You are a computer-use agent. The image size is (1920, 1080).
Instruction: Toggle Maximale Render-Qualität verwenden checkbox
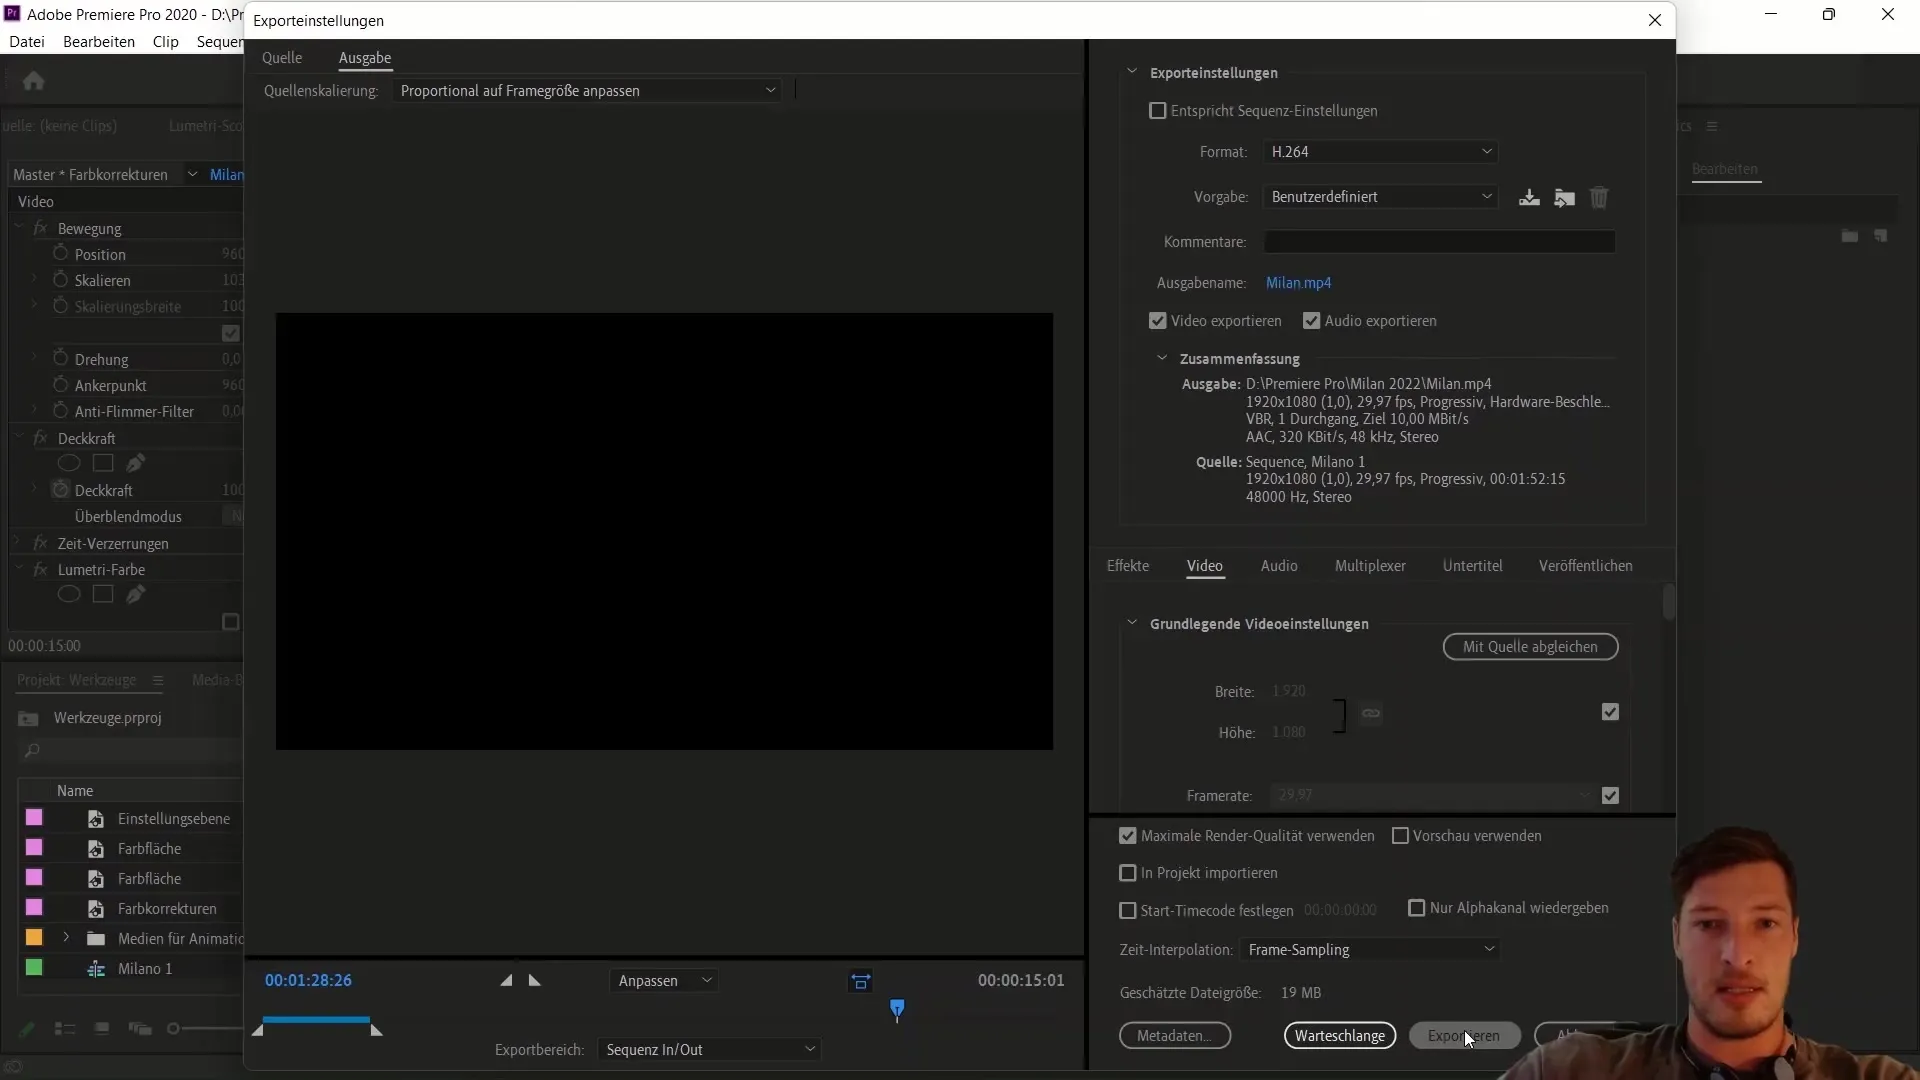click(x=1128, y=836)
